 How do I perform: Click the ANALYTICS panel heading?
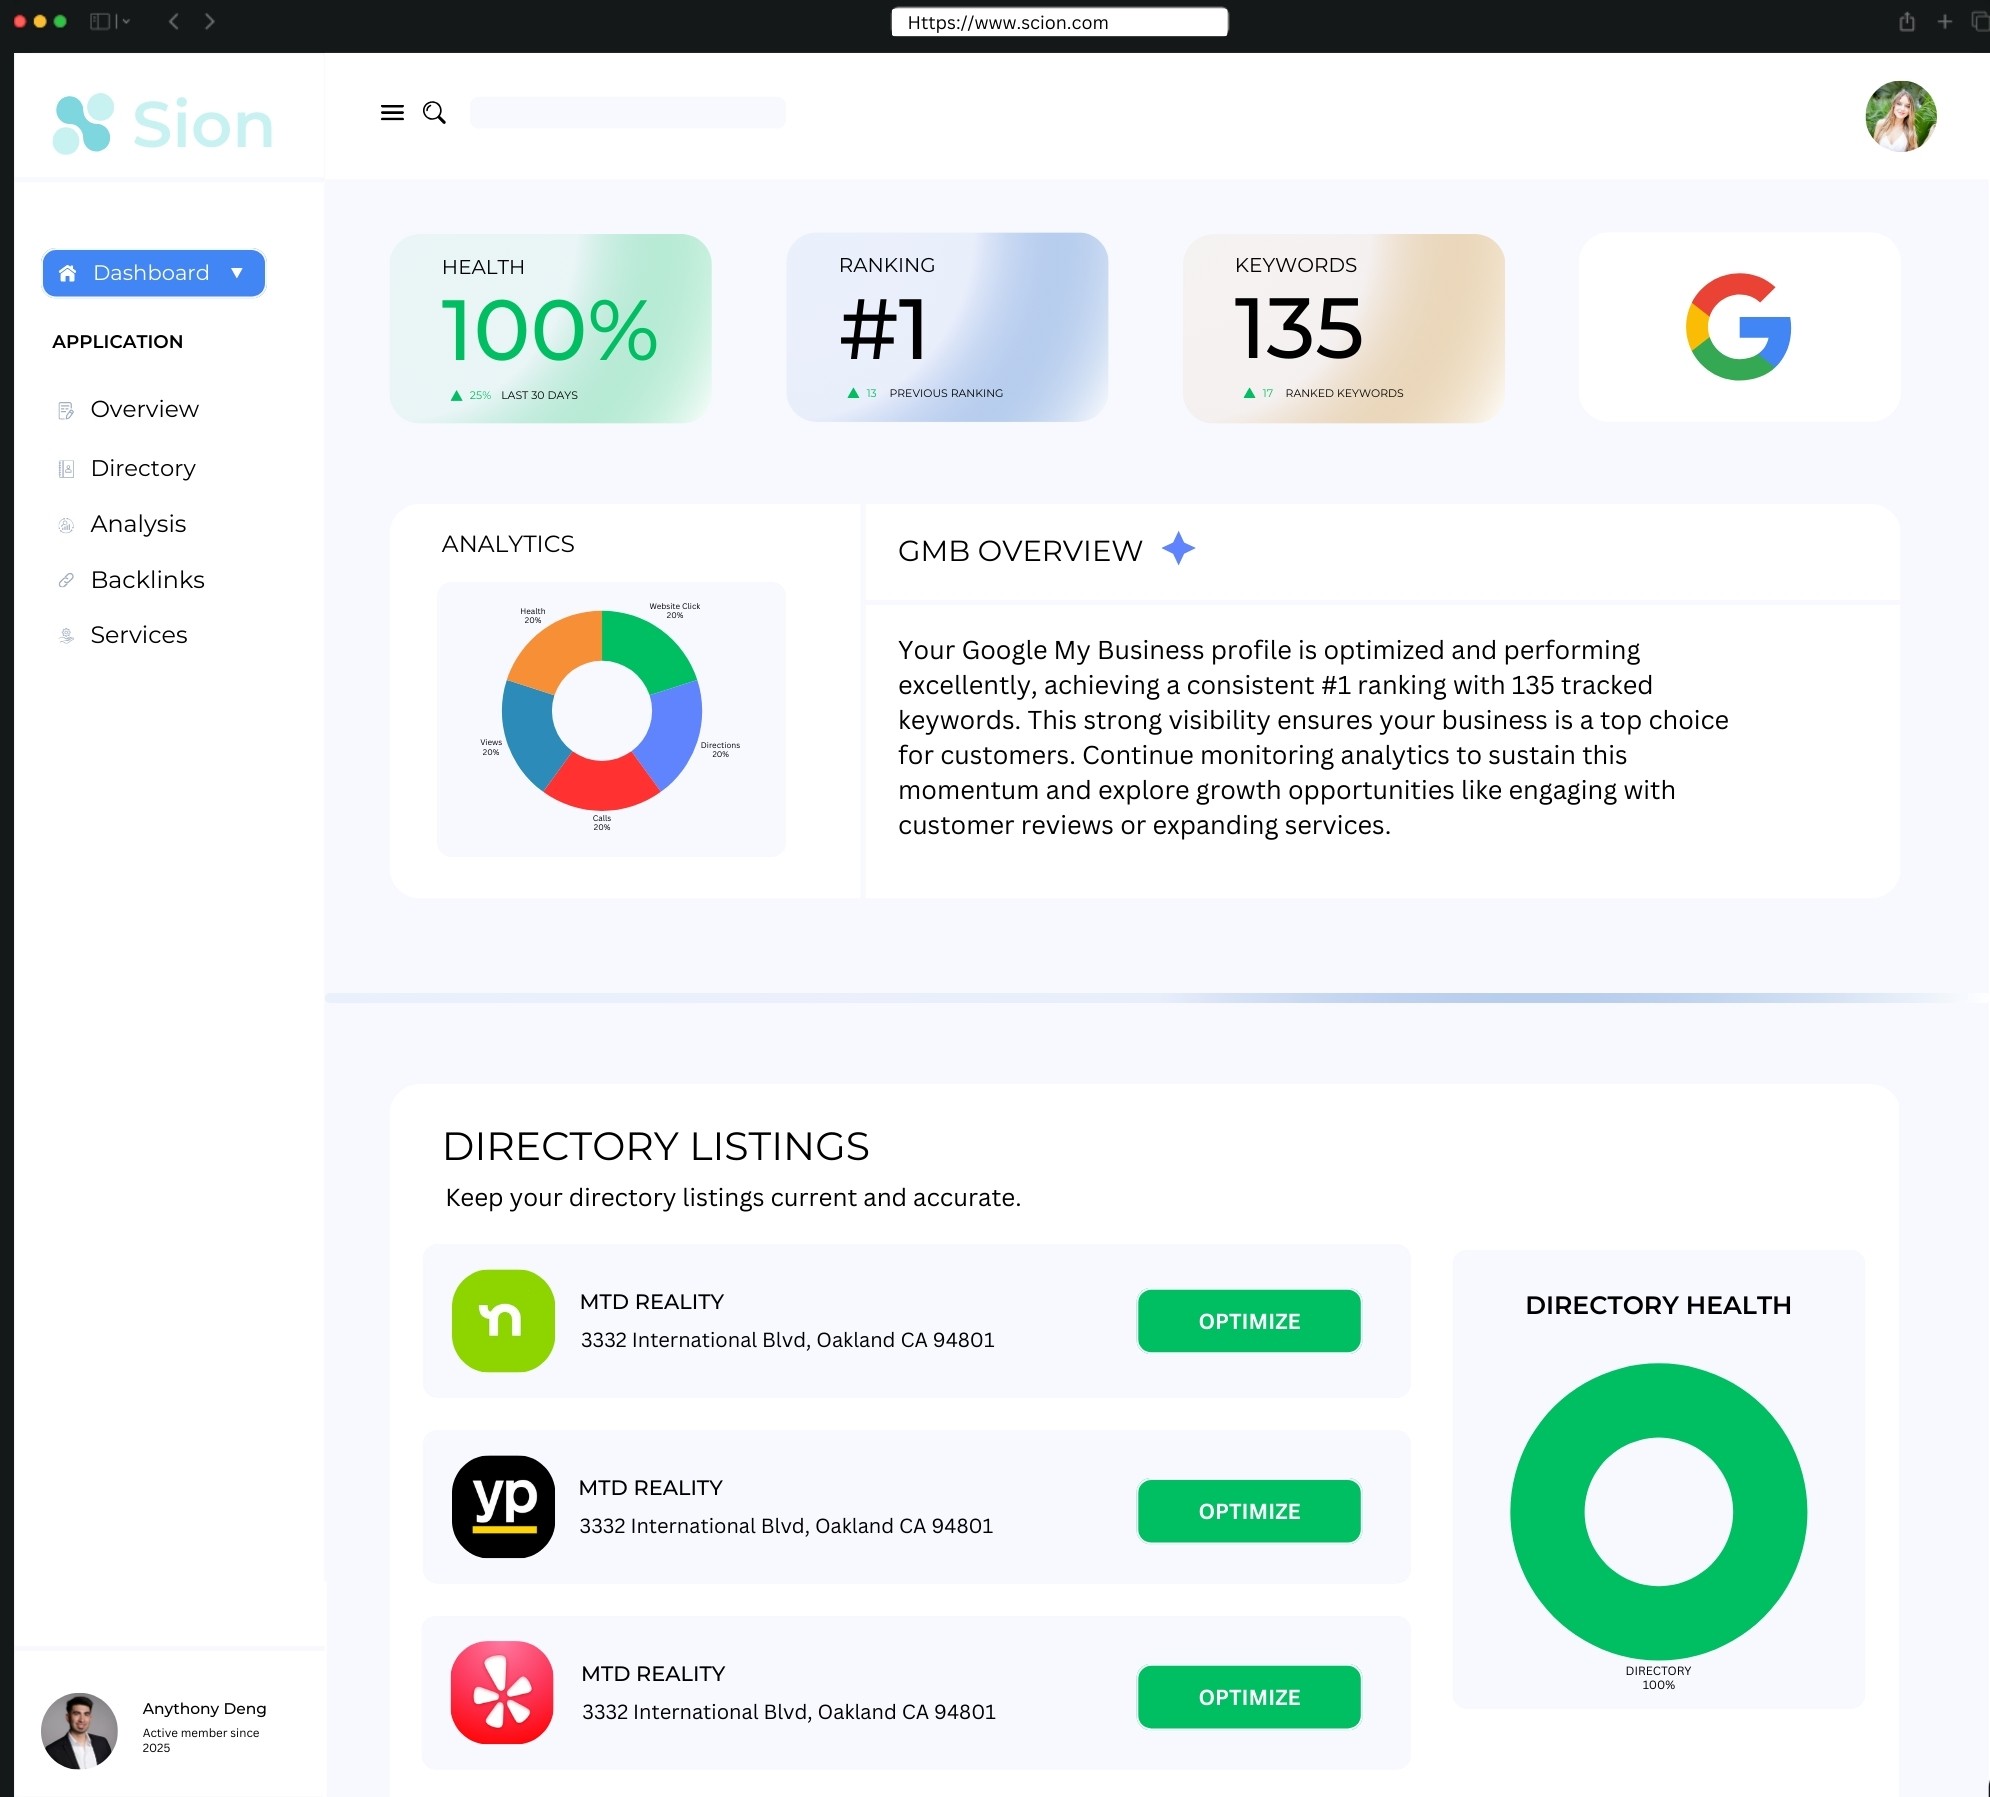[508, 544]
